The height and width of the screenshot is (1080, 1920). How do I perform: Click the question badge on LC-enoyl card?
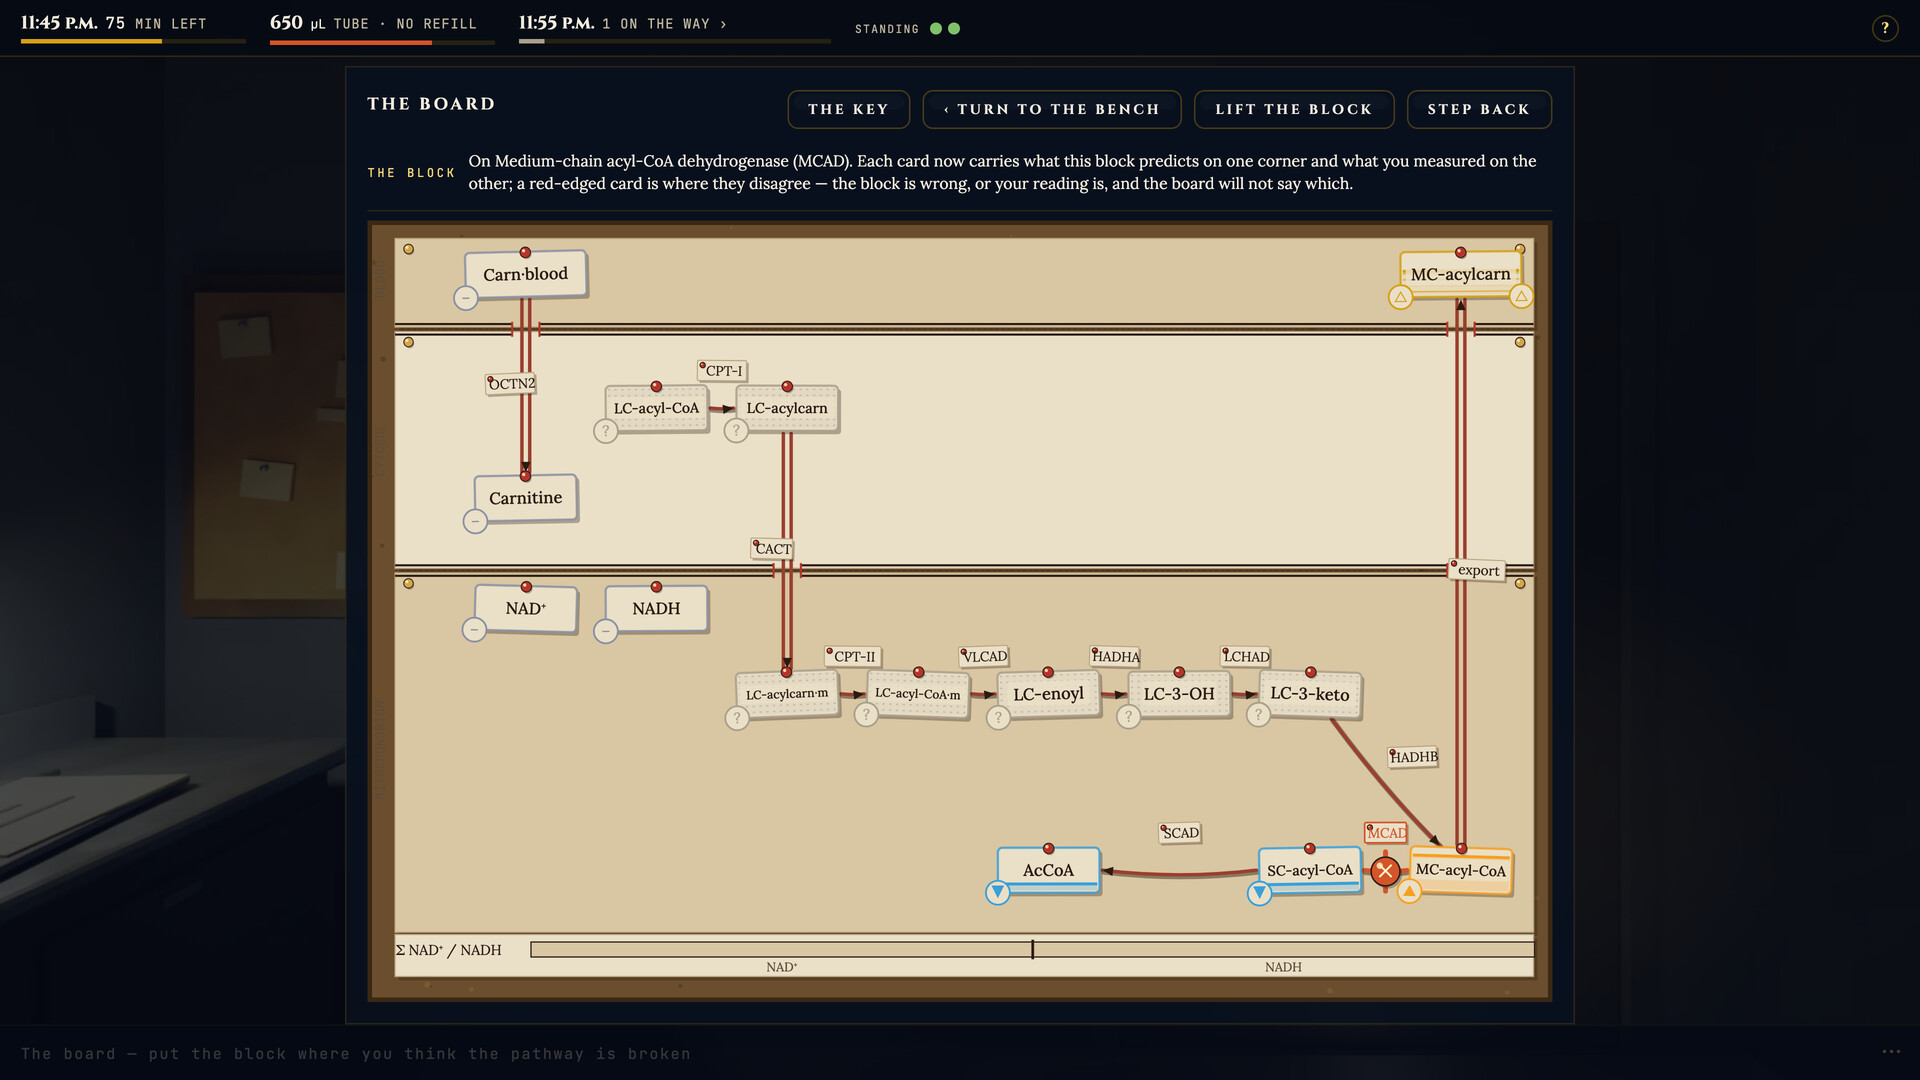click(x=997, y=717)
